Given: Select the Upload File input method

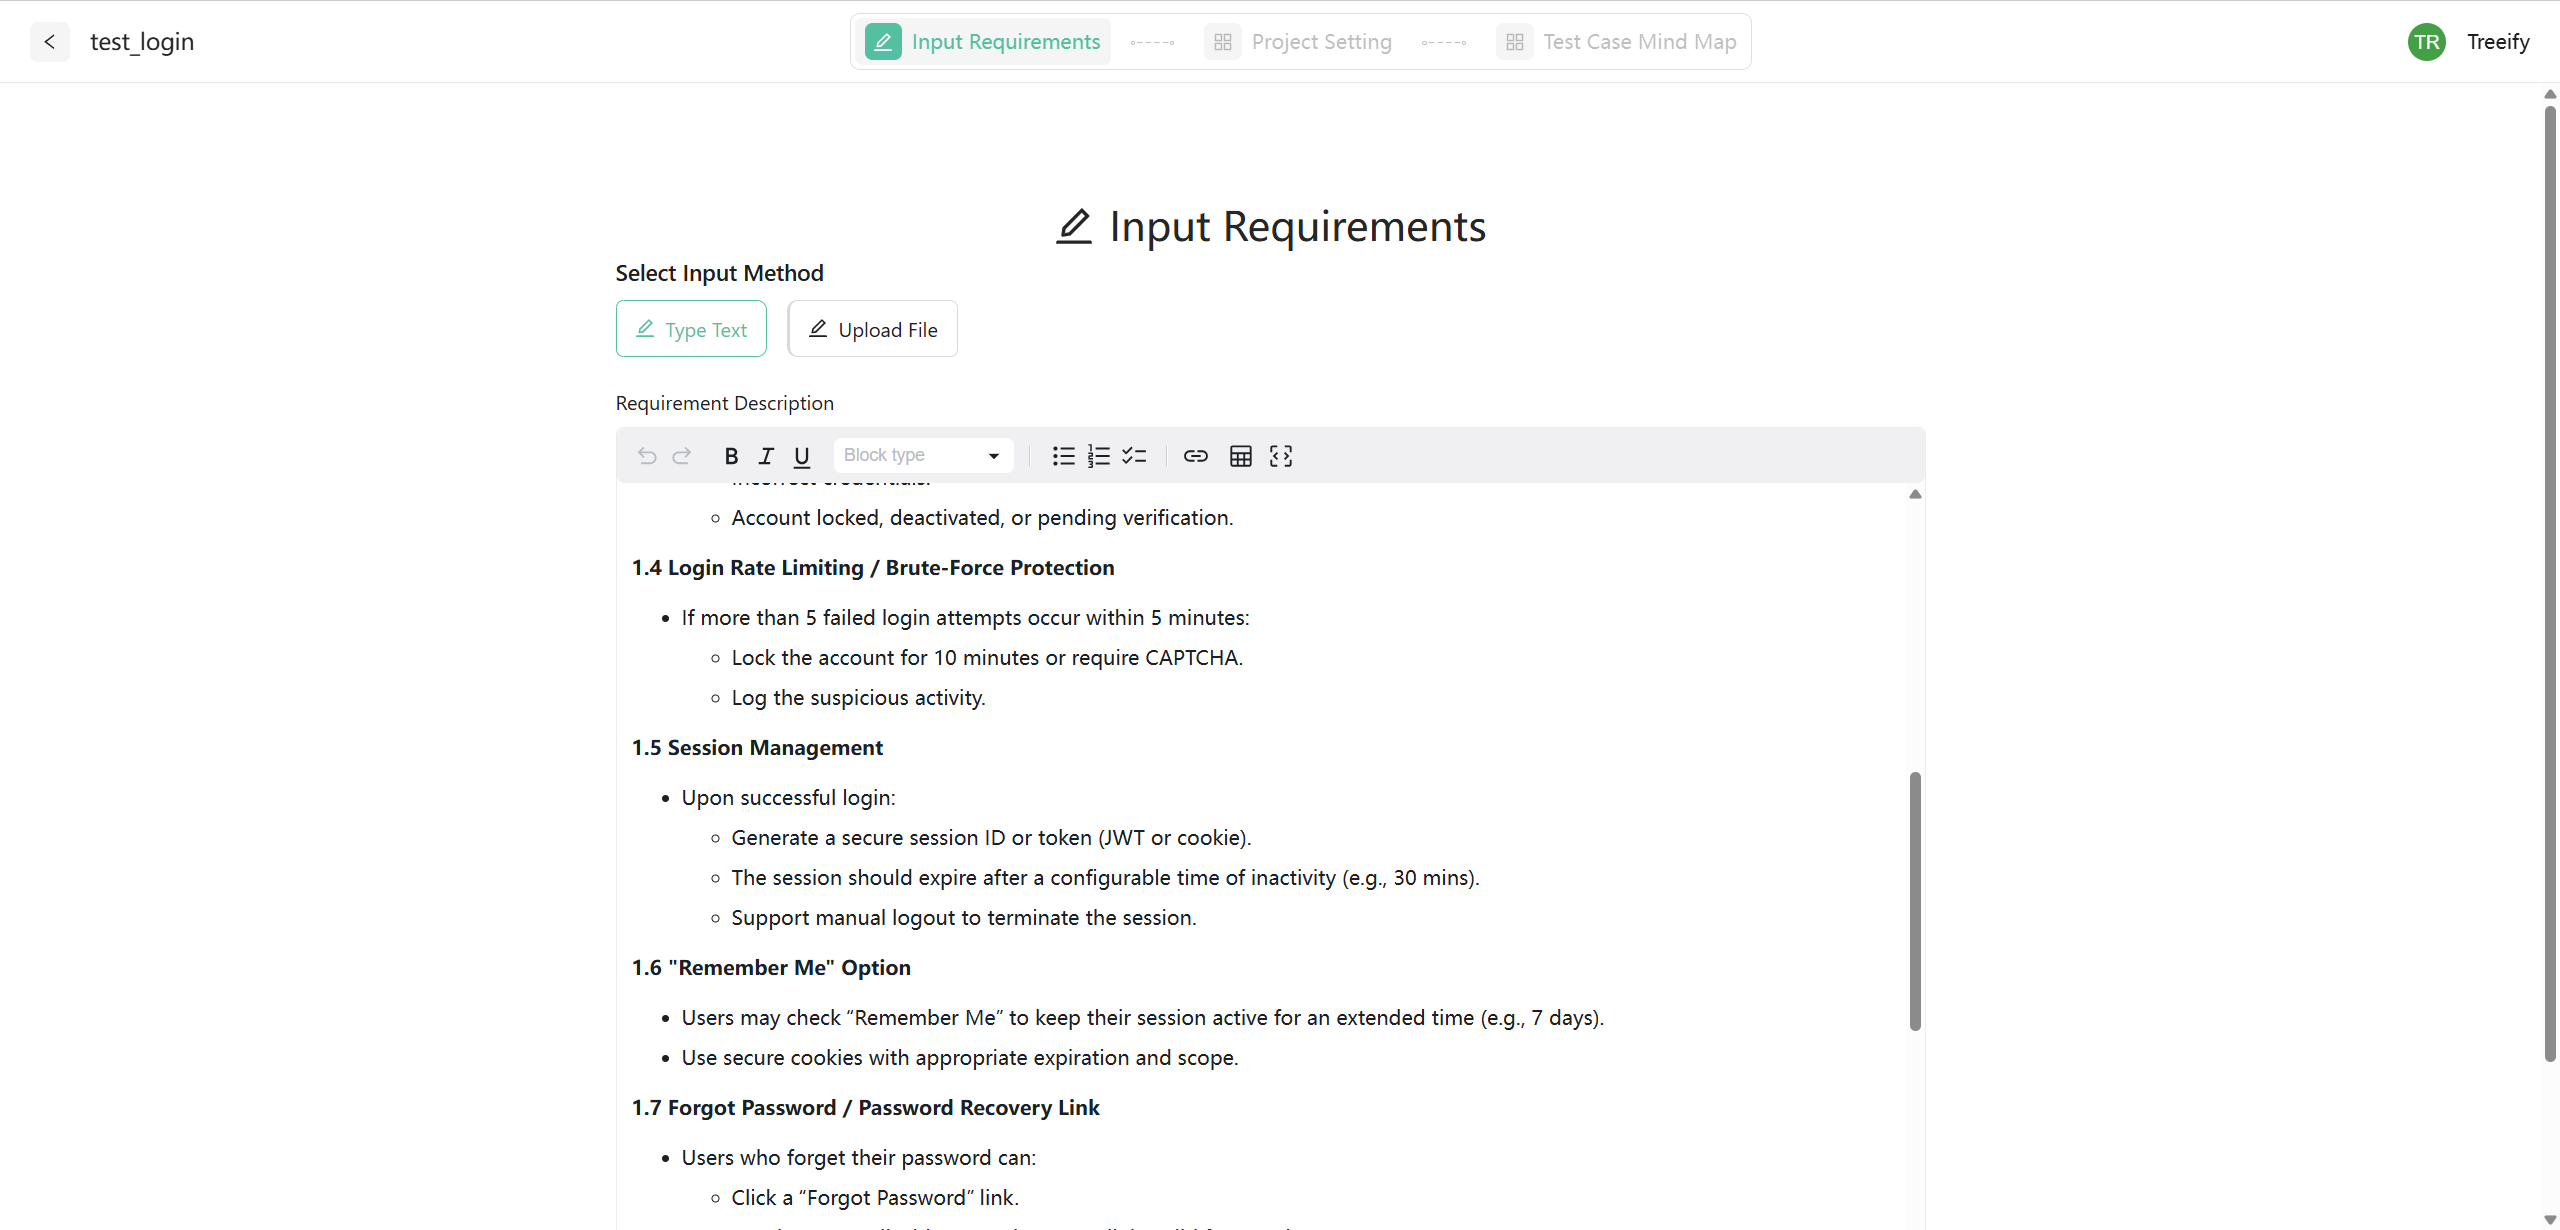Looking at the screenshot, I should click(x=873, y=329).
